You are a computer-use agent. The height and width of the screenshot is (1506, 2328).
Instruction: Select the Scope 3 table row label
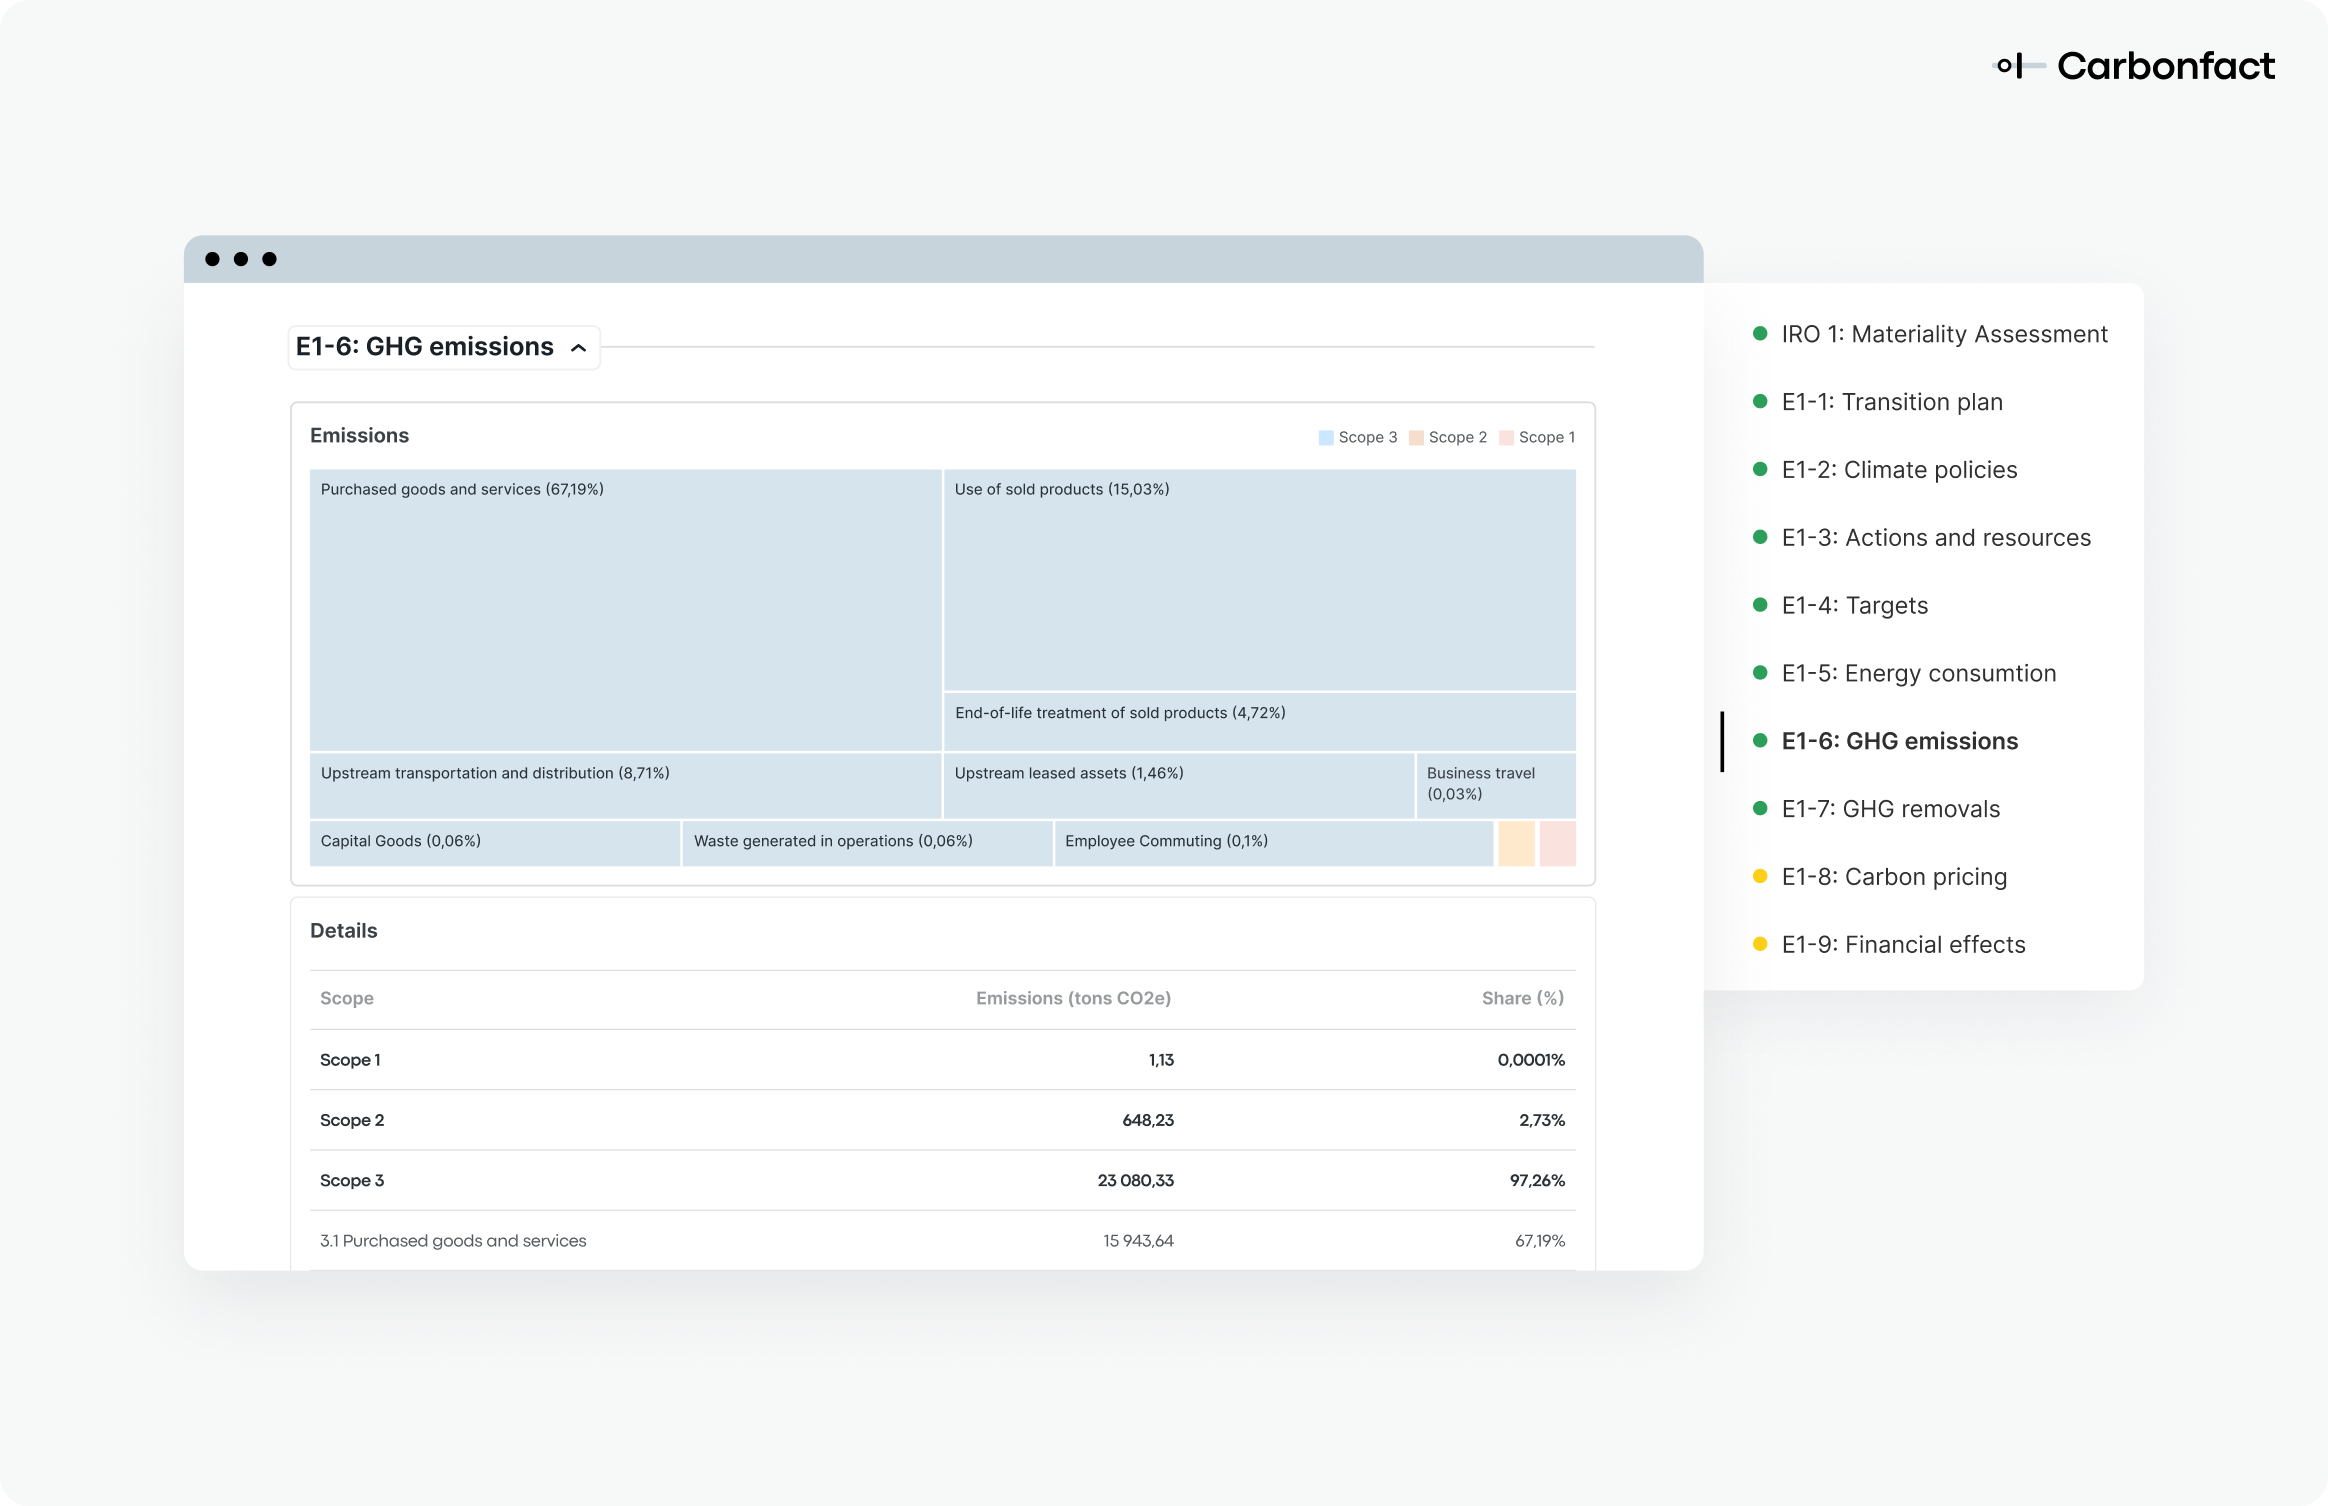(x=352, y=1180)
